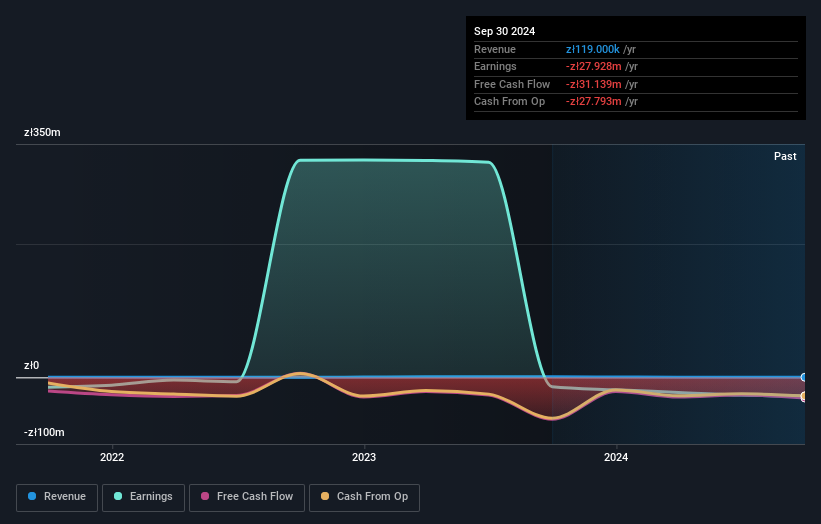Click the 2023 x-axis label

[364, 457]
